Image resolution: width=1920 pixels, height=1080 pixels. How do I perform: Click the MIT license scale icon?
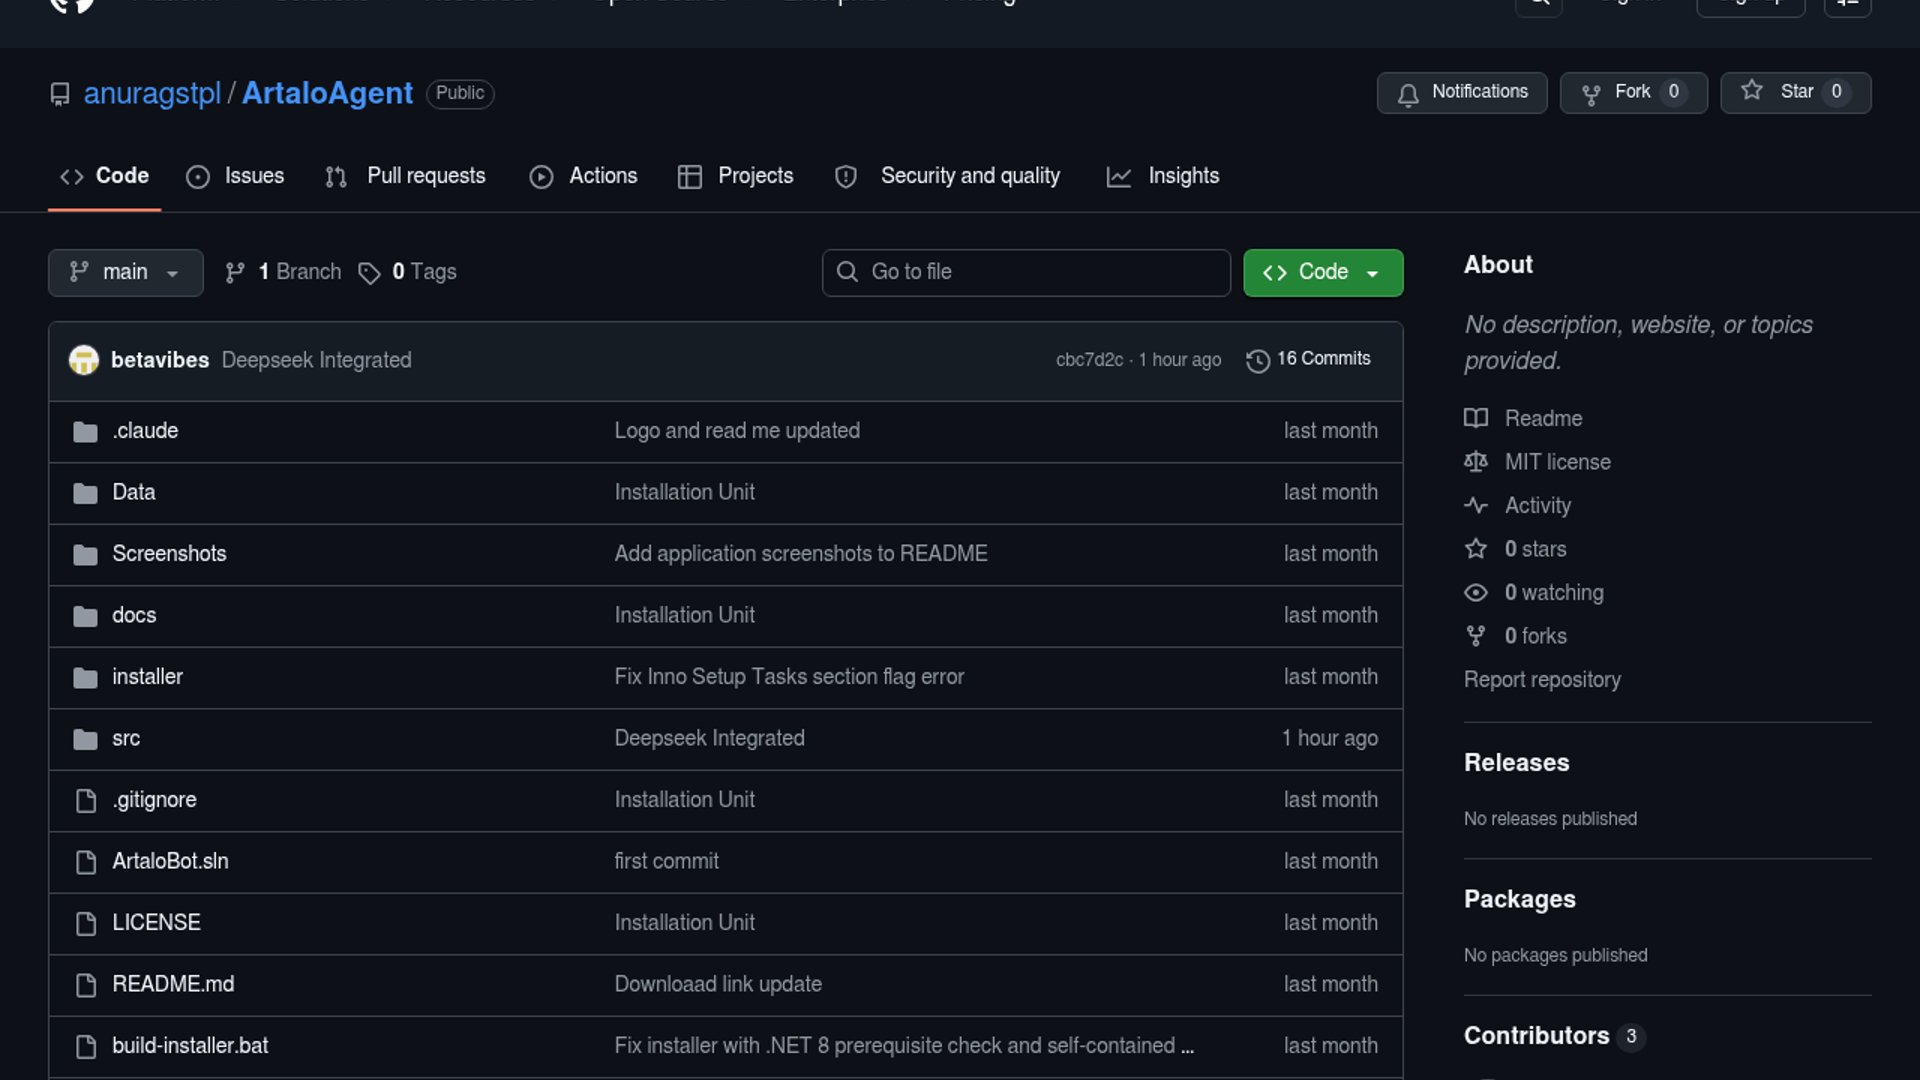[x=1476, y=462]
